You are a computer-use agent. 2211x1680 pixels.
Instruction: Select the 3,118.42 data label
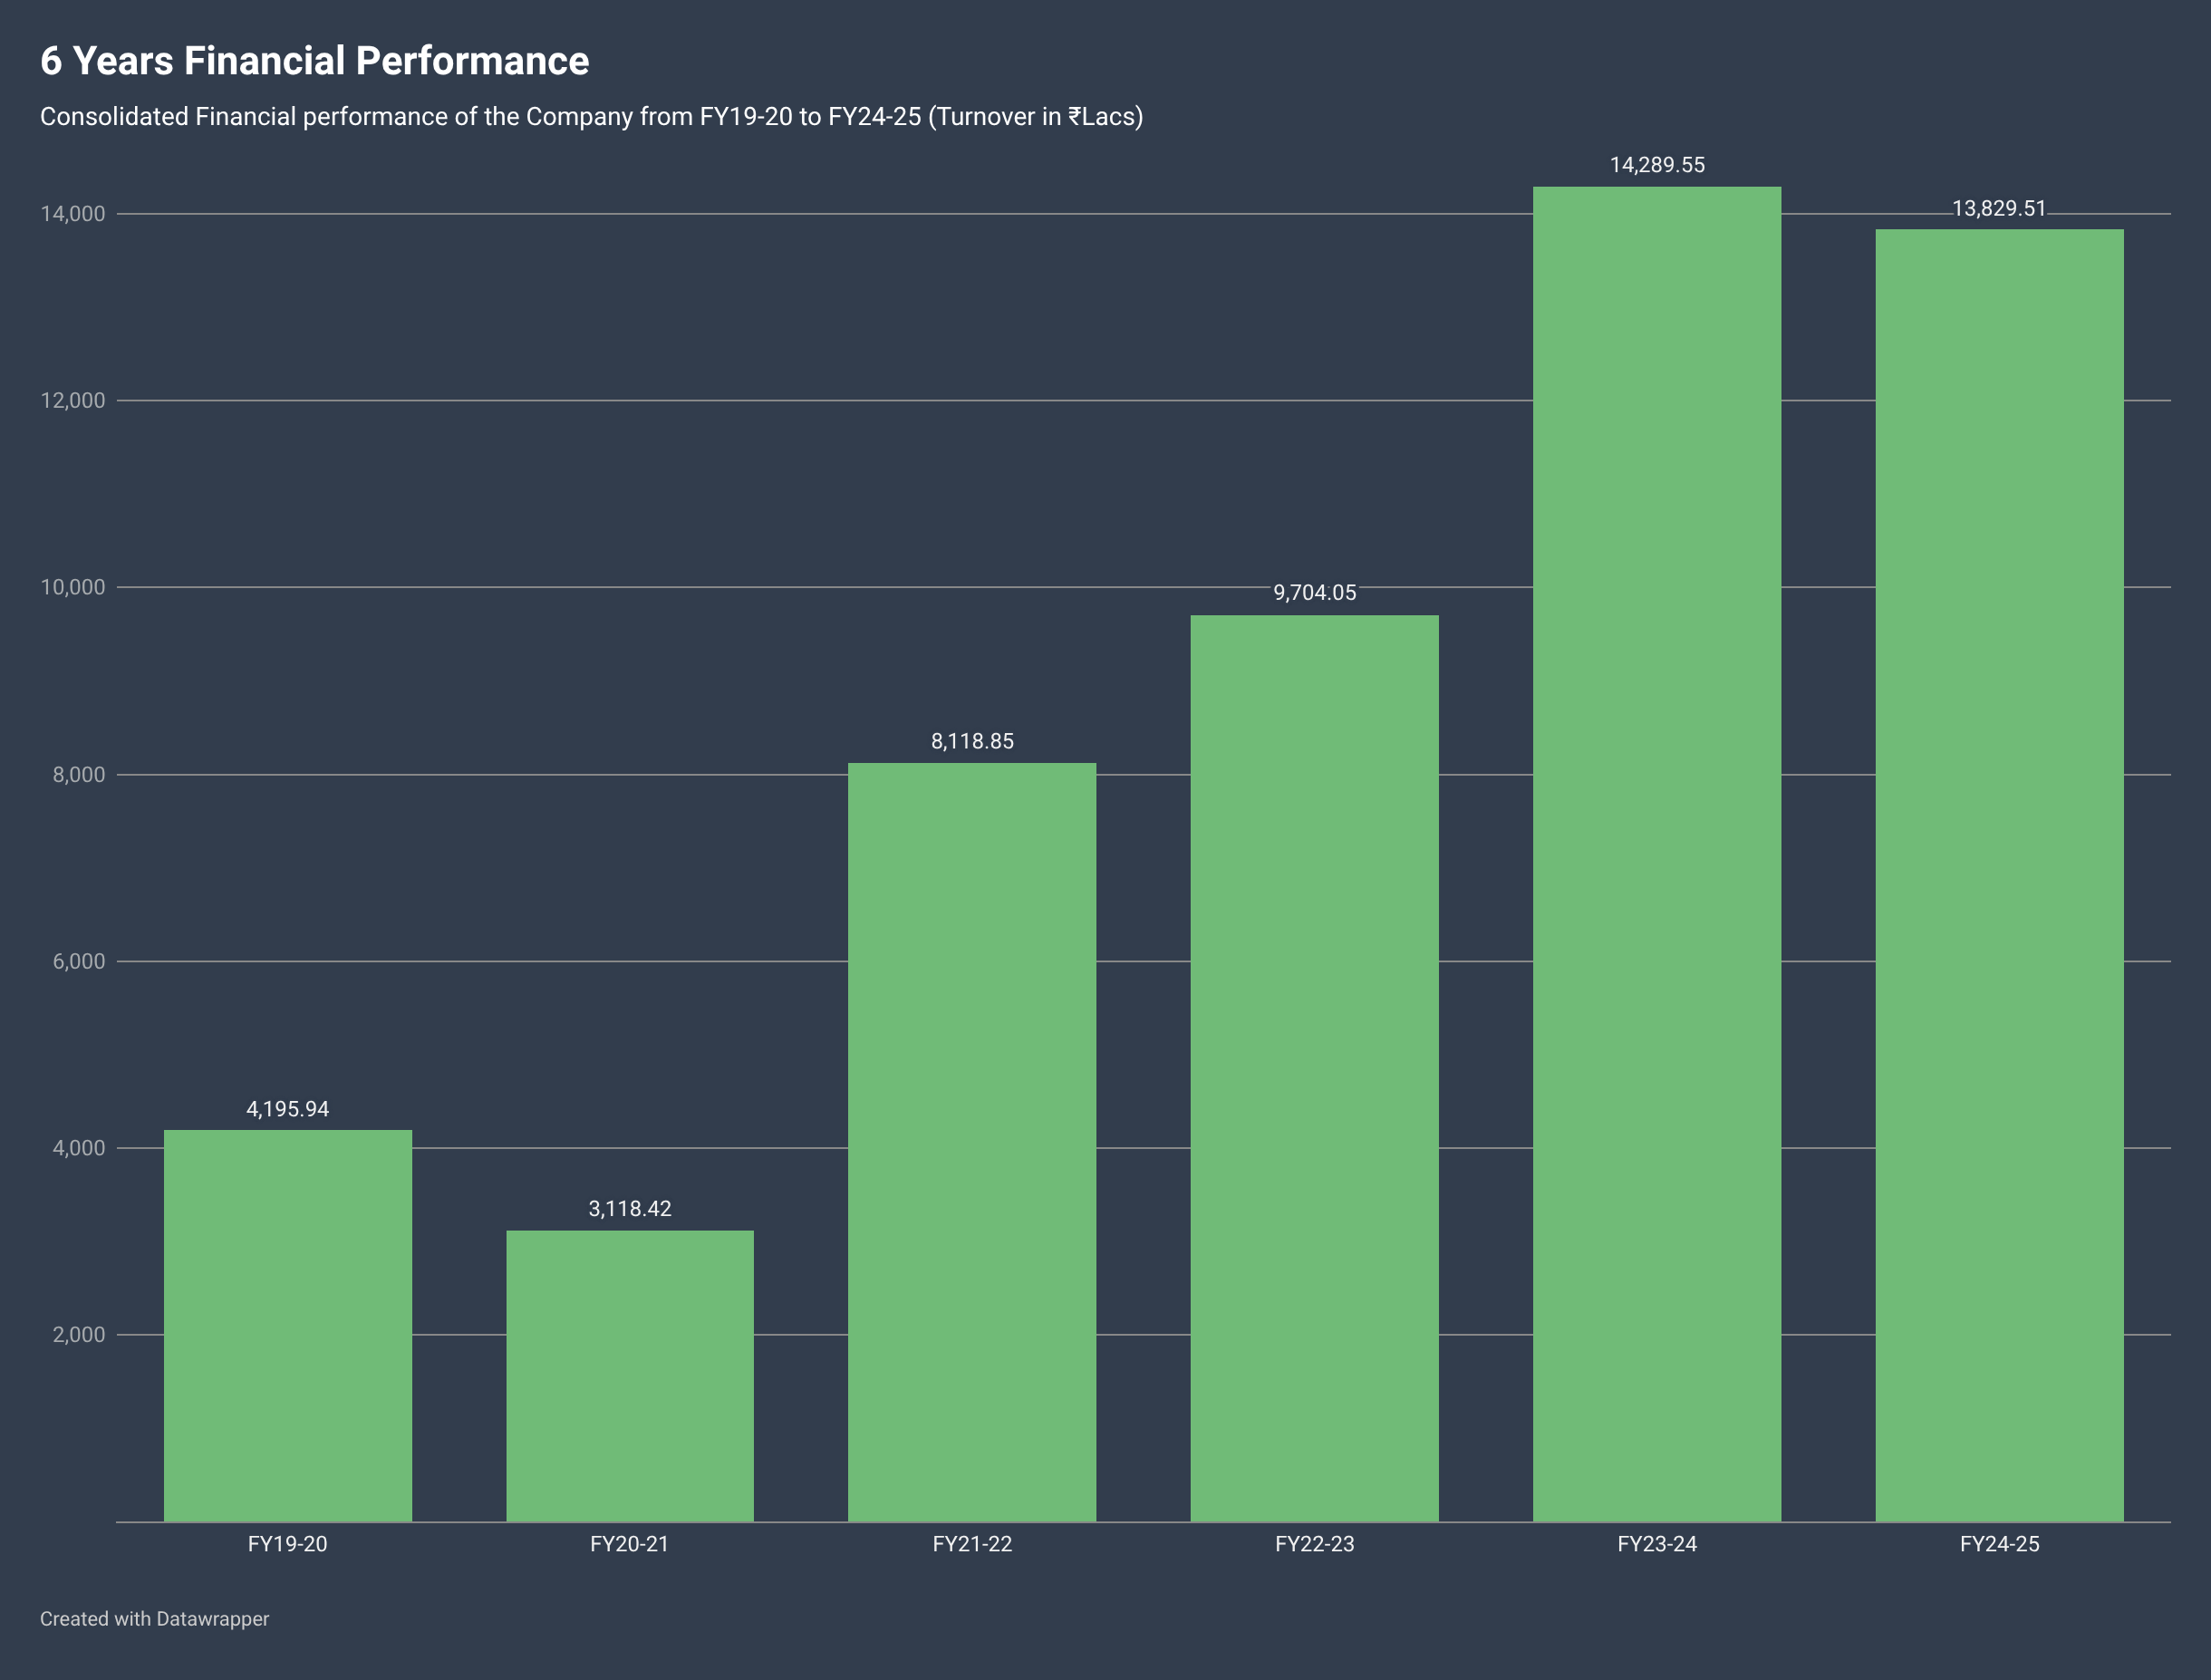[x=630, y=1209]
